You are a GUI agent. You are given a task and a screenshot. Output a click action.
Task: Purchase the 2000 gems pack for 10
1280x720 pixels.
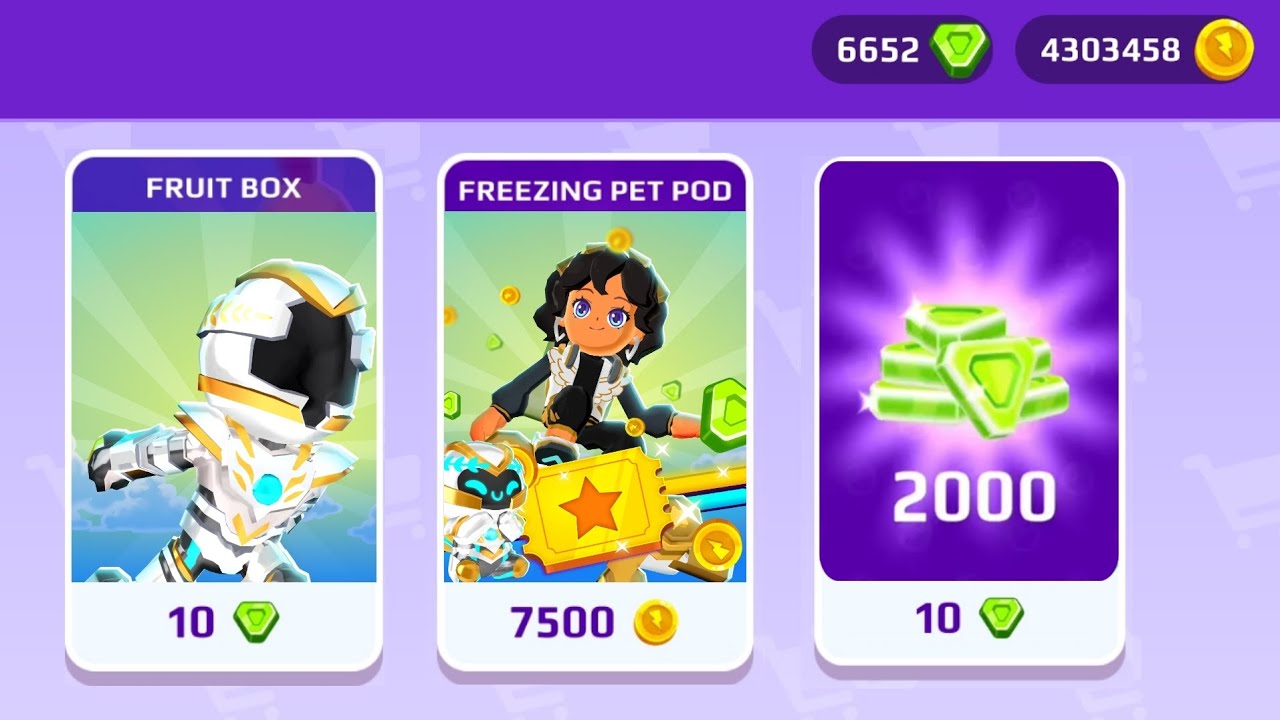pyautogui.click(x=970, y=618)
